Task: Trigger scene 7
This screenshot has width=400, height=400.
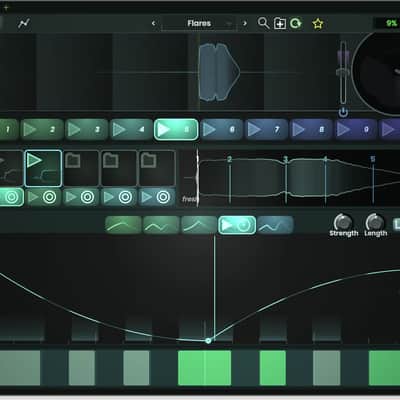Action: 266,129
